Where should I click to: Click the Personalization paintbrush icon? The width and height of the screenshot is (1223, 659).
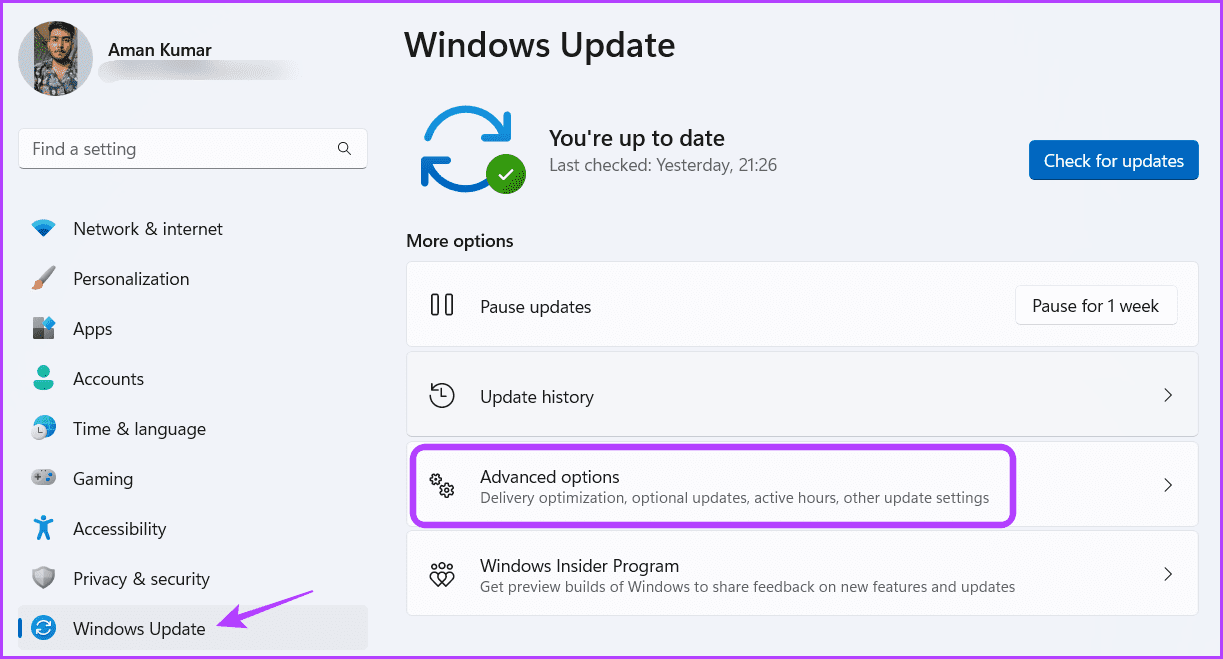(44, 279)
